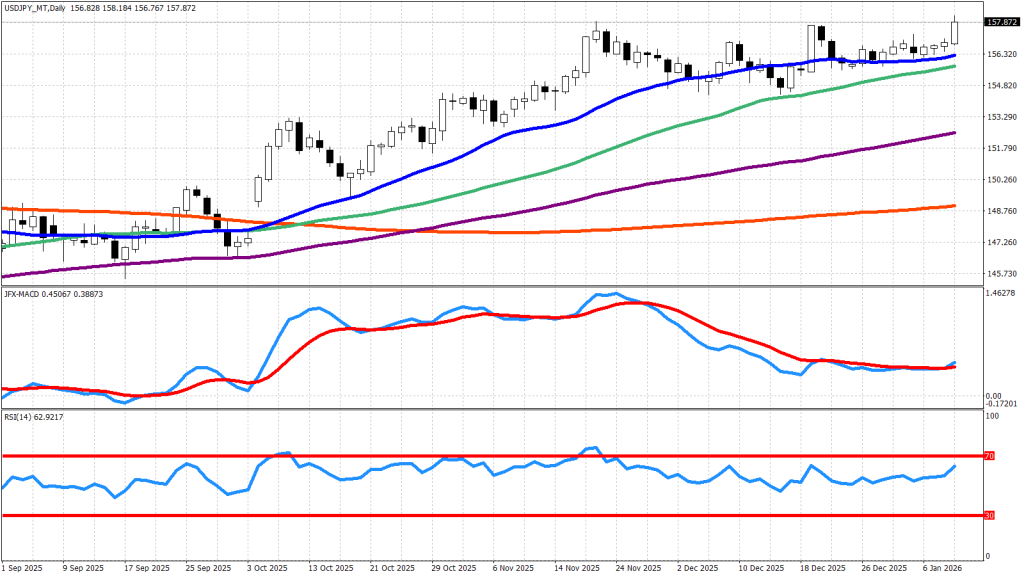Click the red MACD signal line
The width and height of the screenshot is (1024, 576).
point(700,319)
